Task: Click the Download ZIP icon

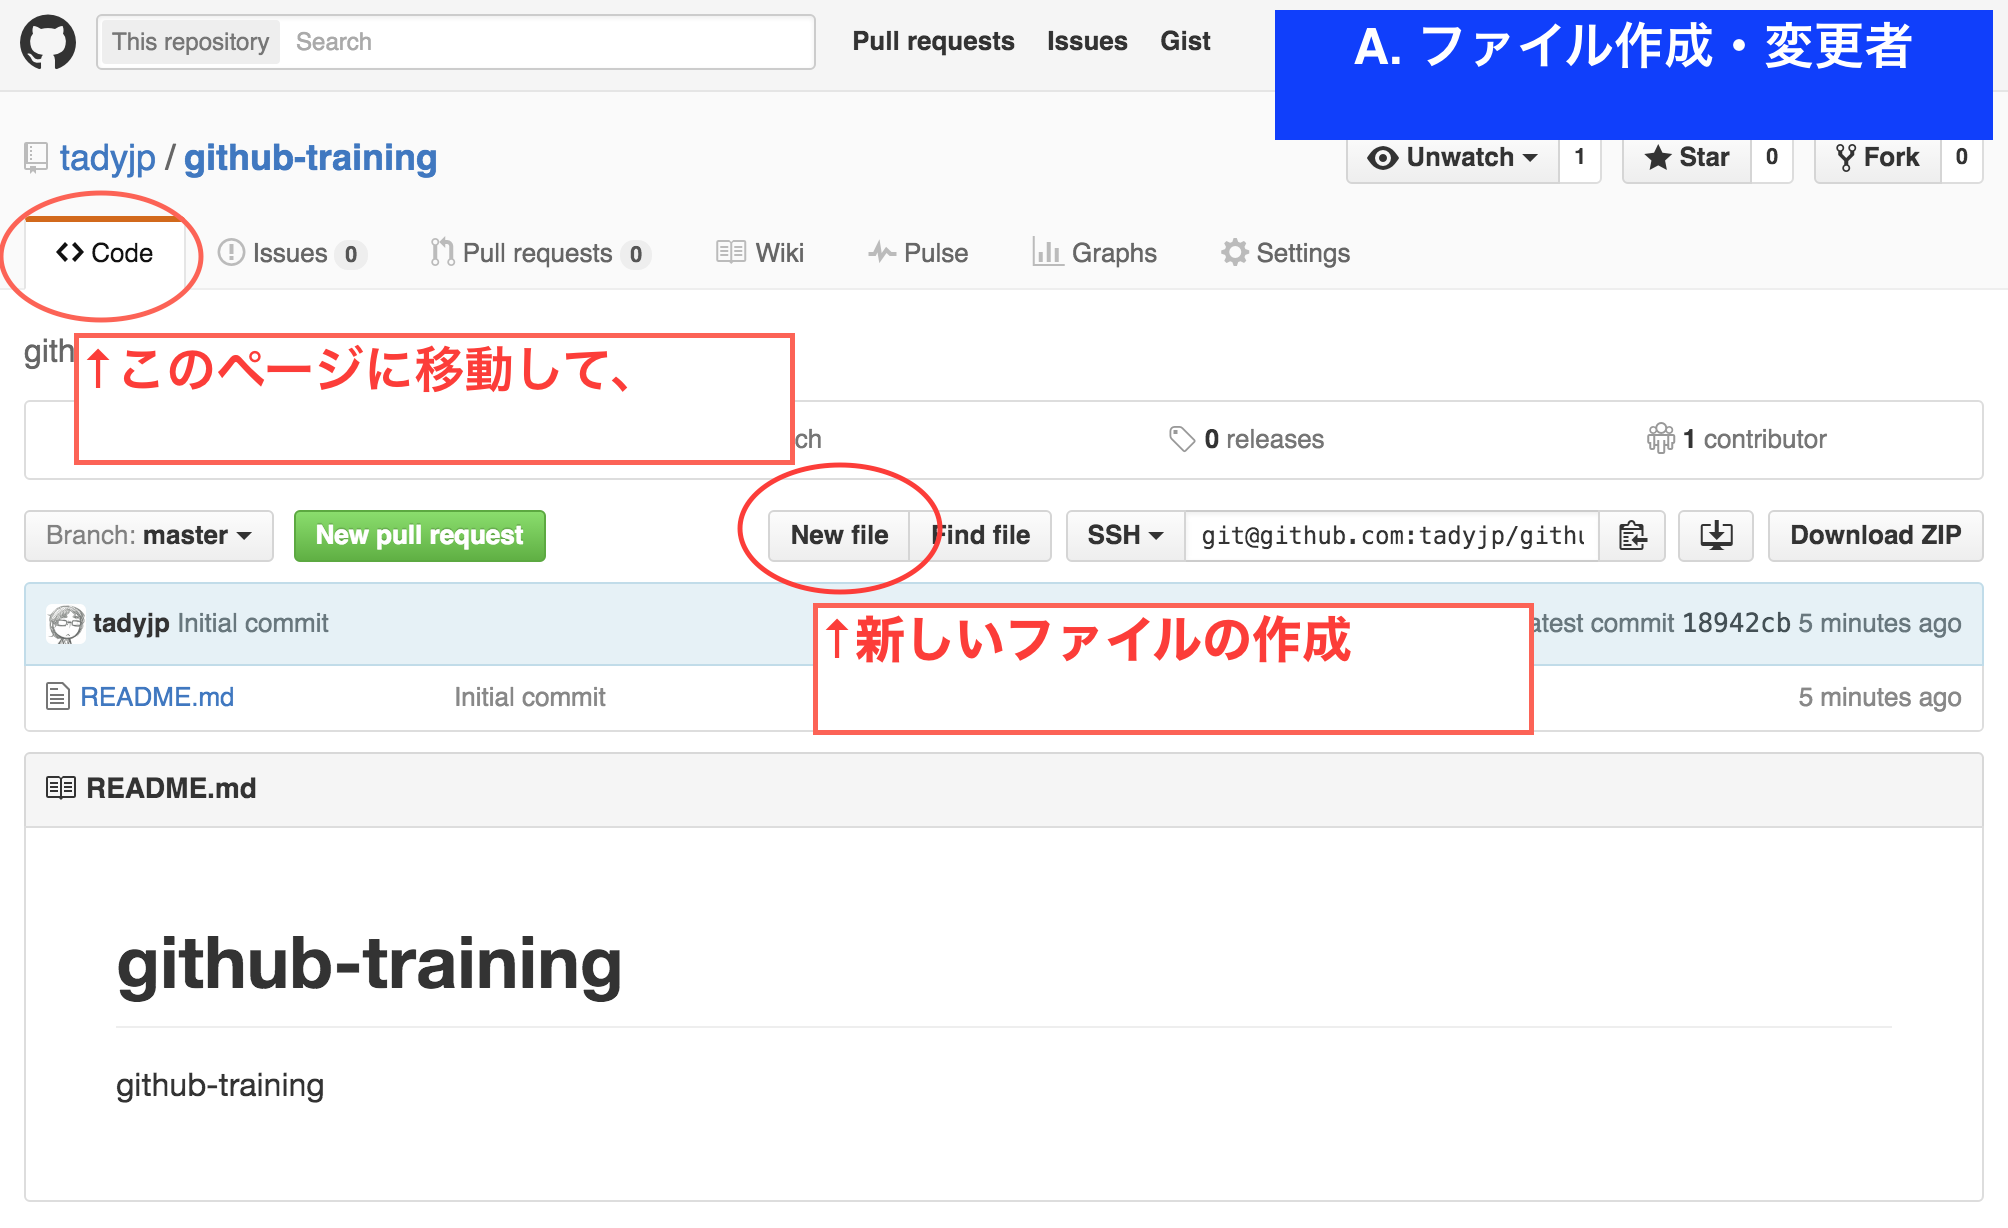Action: (1715, 535)
